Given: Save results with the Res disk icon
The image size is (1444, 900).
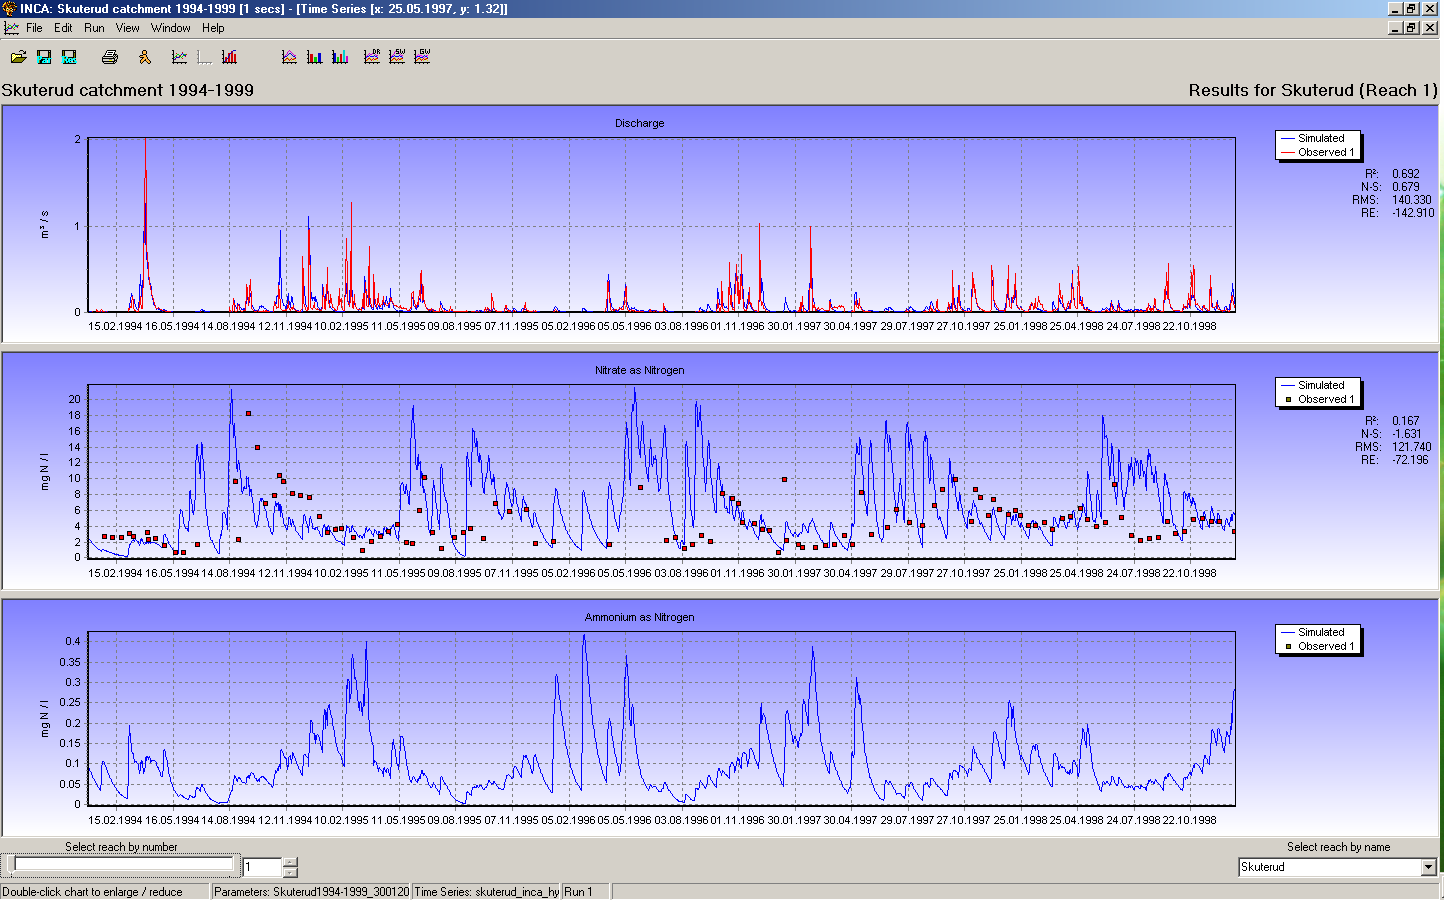Looking at the screenshot, I should [x=69, y=57].
